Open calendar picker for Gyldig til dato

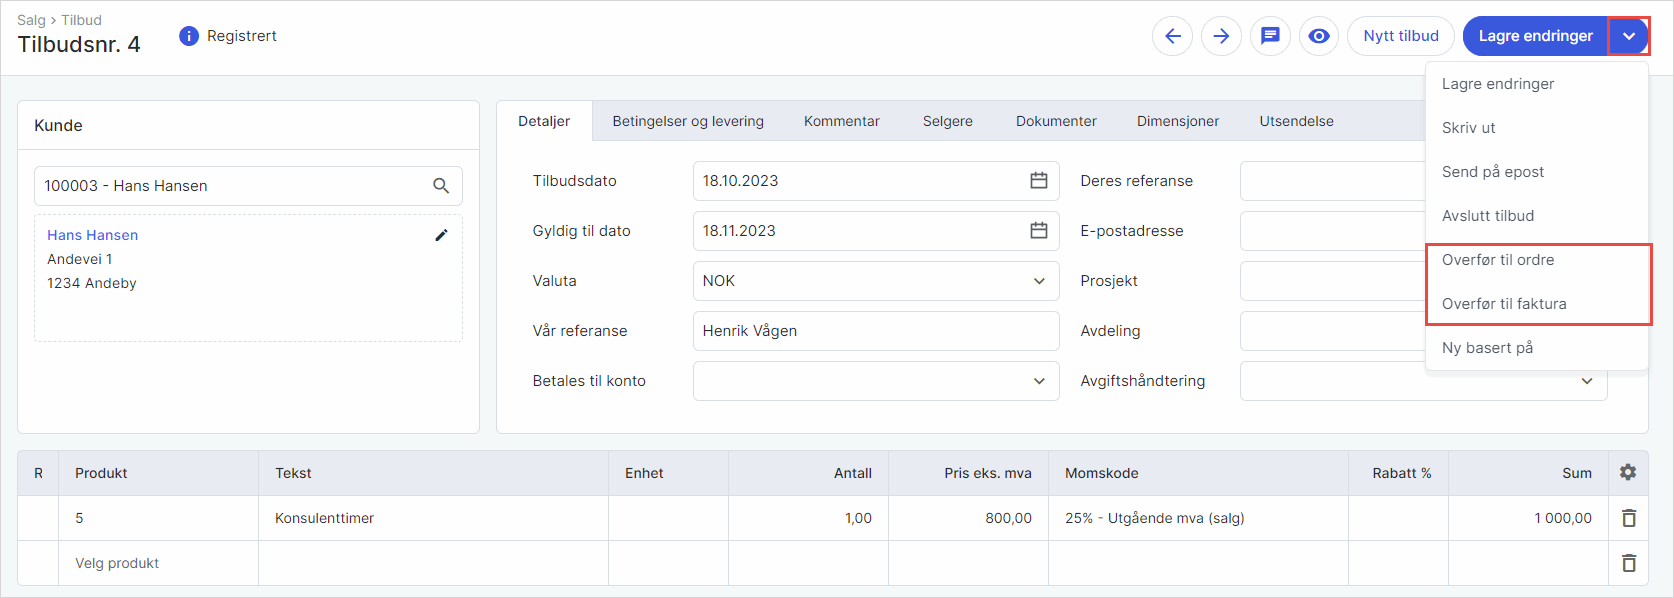click(x=1039, y=231)
